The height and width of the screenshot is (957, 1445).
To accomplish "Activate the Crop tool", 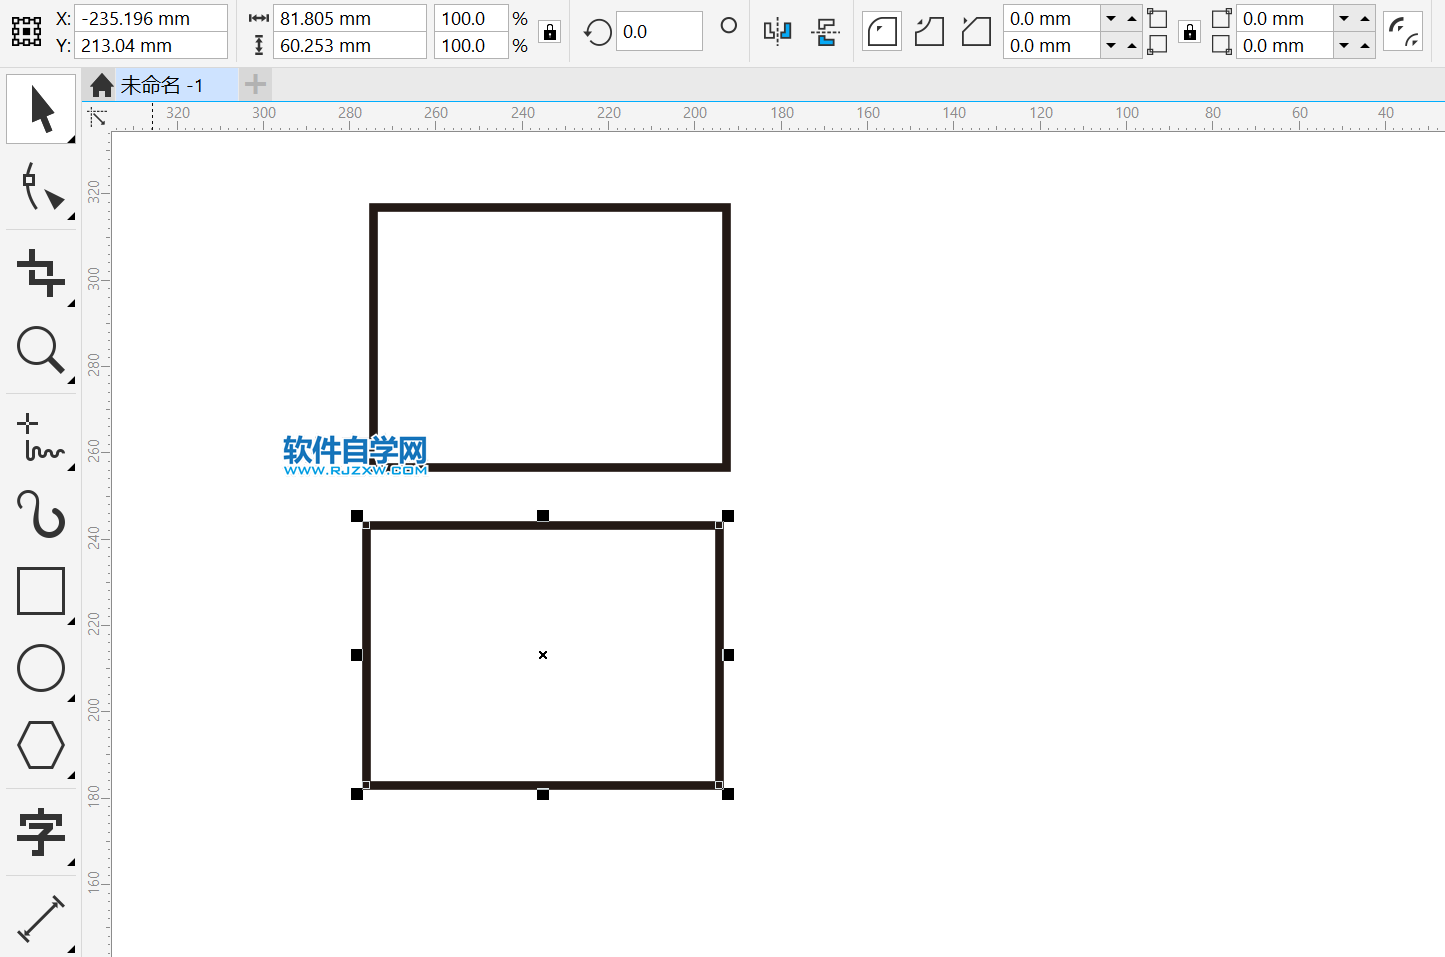I will (41, 272).
